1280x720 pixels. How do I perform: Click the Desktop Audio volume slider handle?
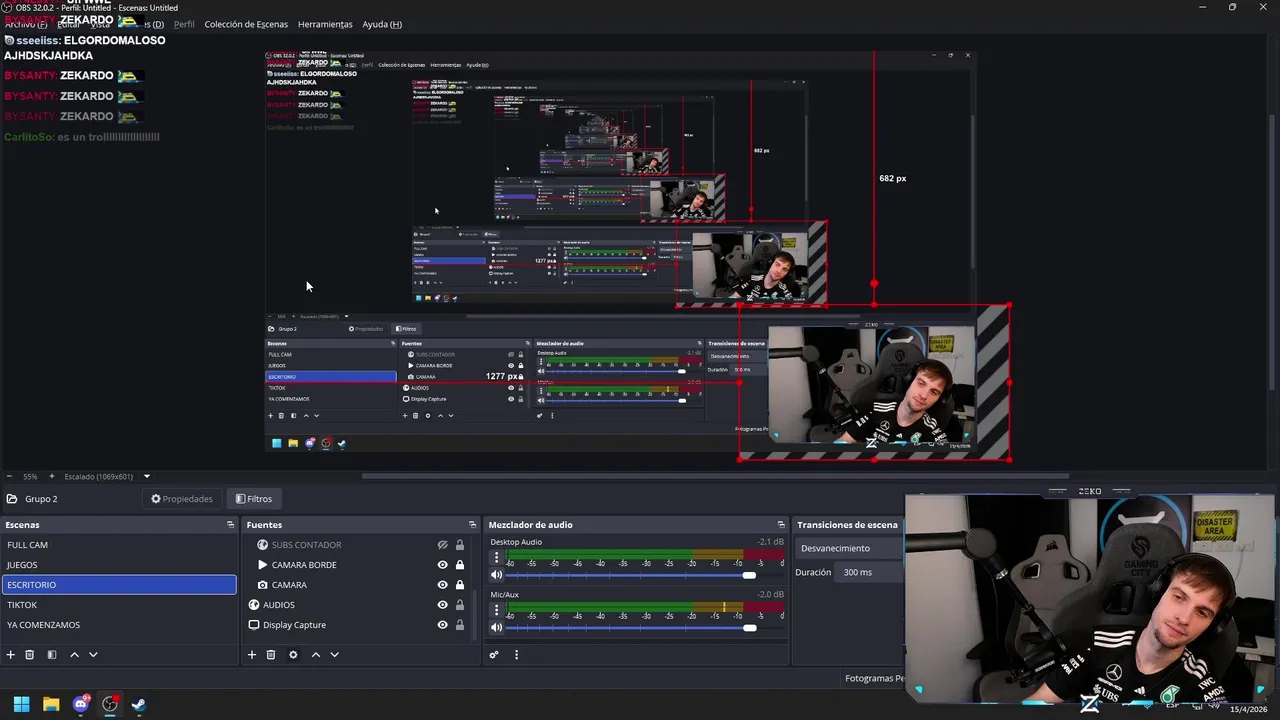coord(749,575)
